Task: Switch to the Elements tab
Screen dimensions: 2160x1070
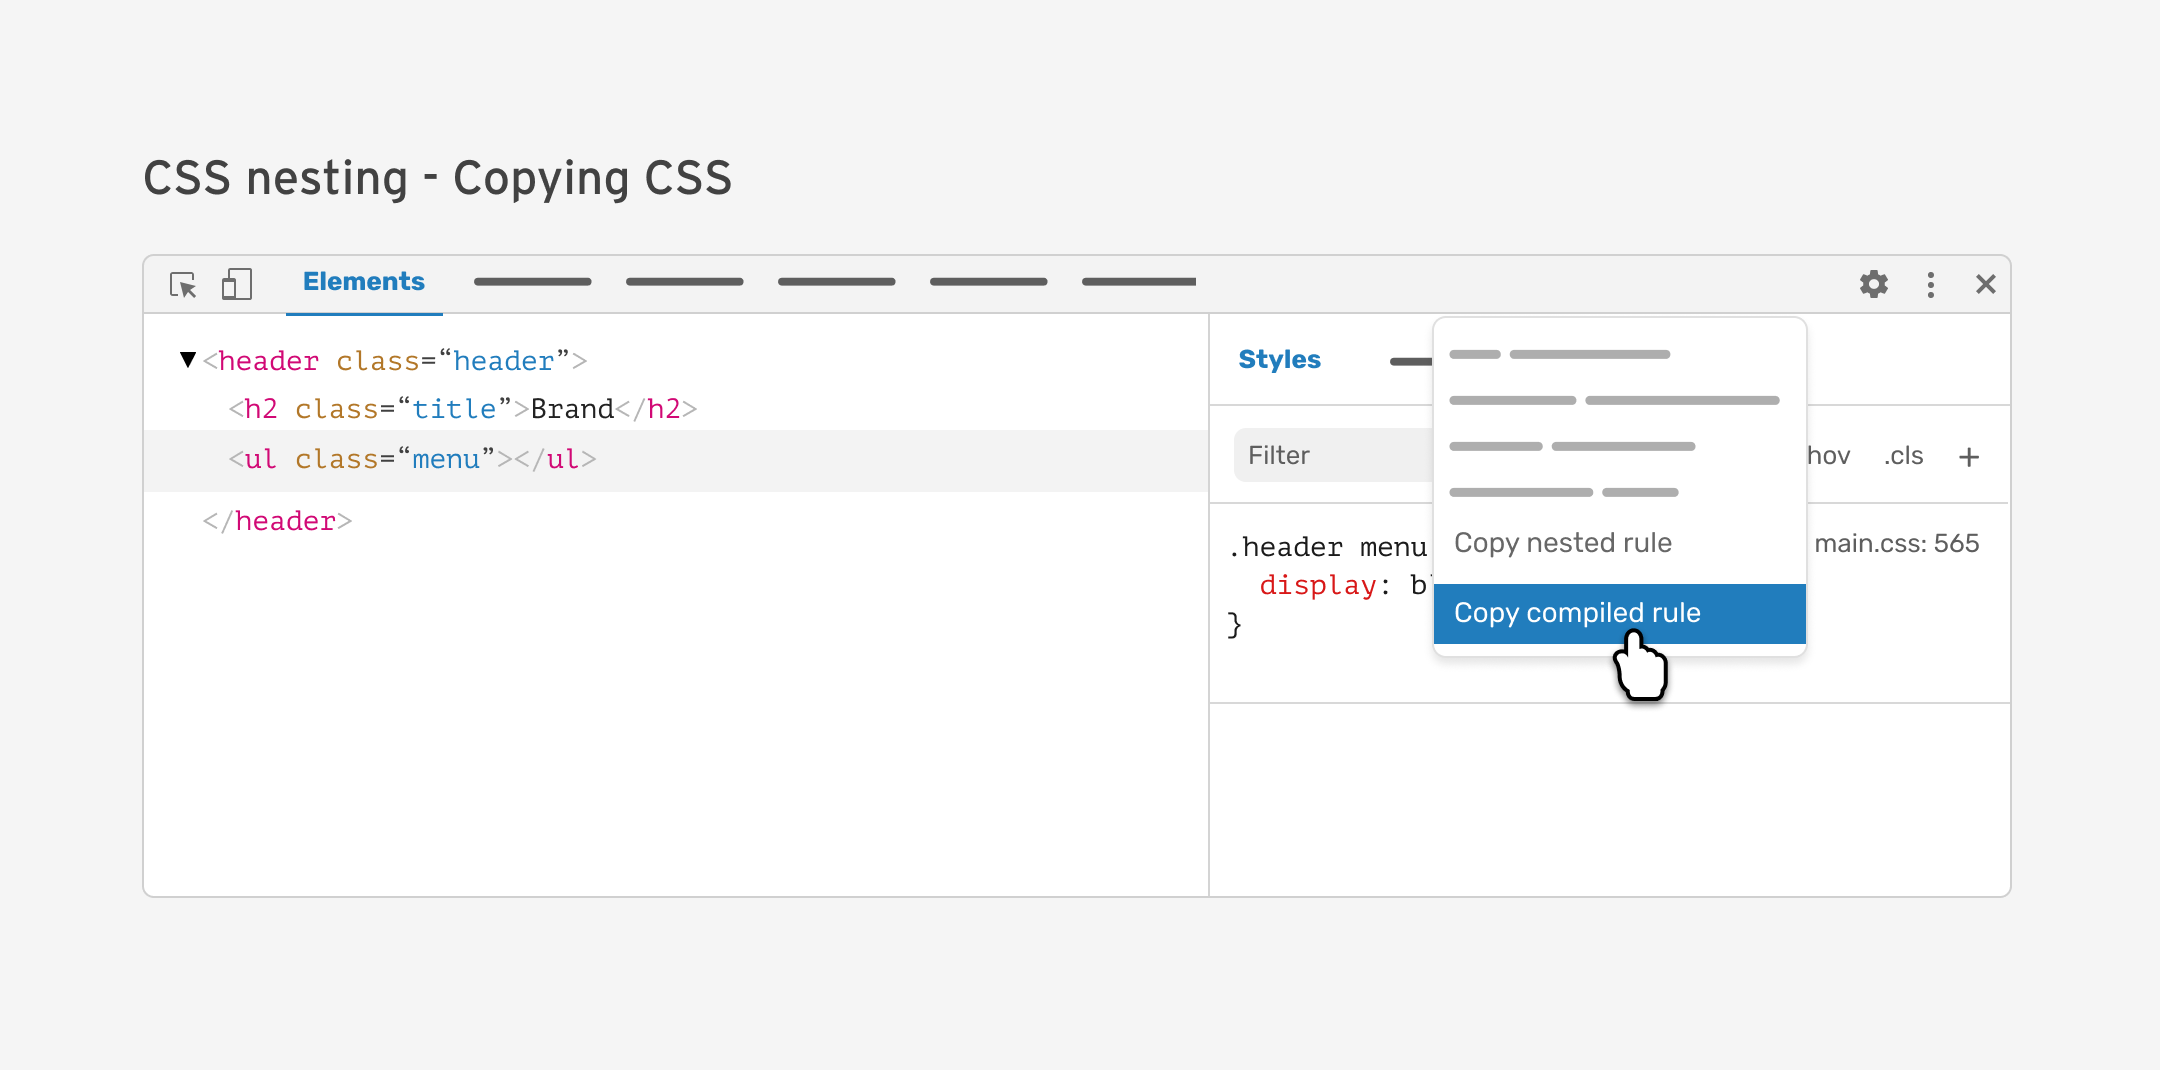Action: [x=363, y=282]
